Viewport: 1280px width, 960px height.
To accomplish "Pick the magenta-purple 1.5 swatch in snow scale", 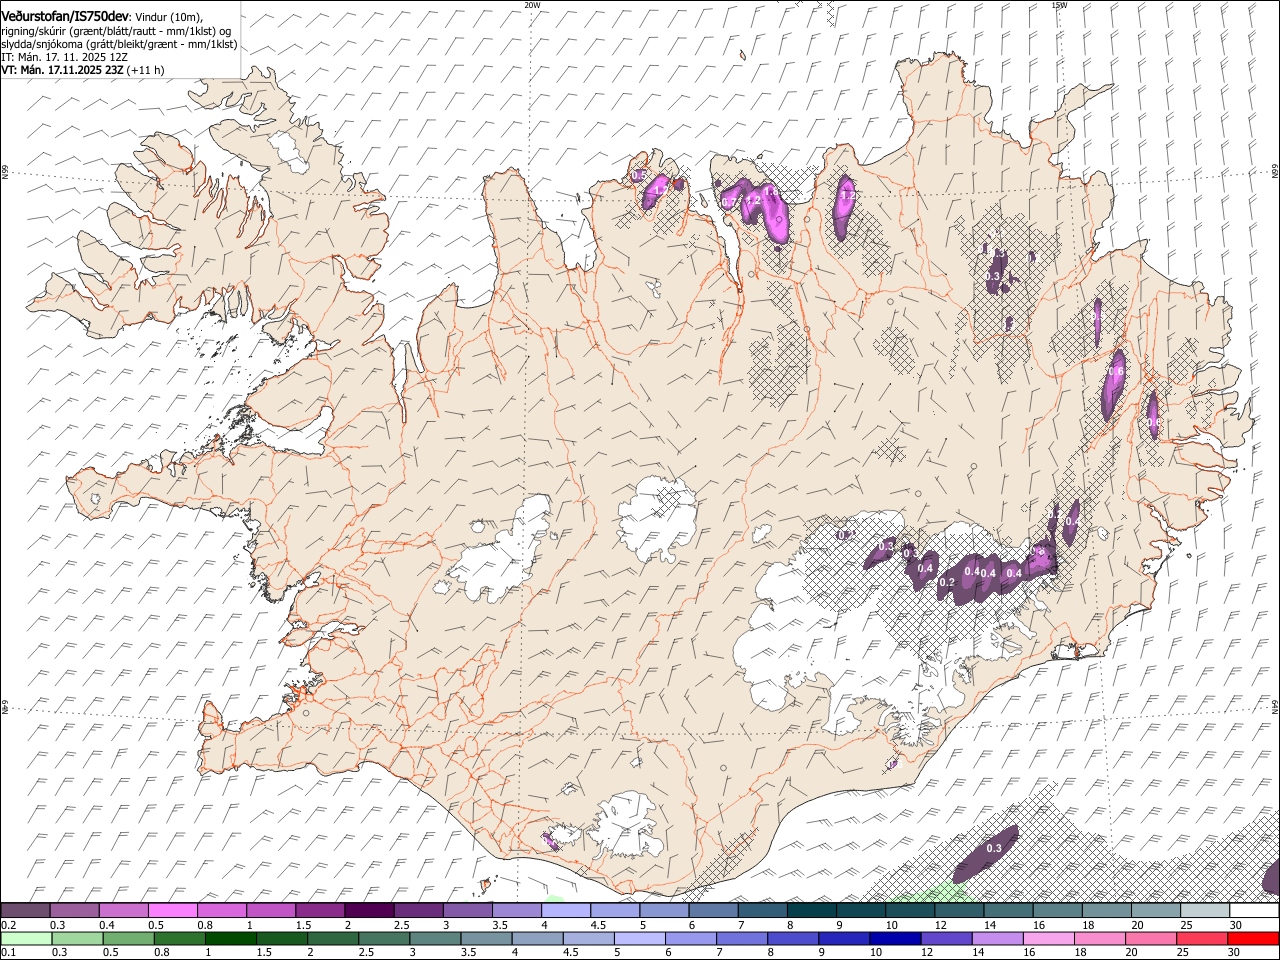I will (x=320, y=911).
